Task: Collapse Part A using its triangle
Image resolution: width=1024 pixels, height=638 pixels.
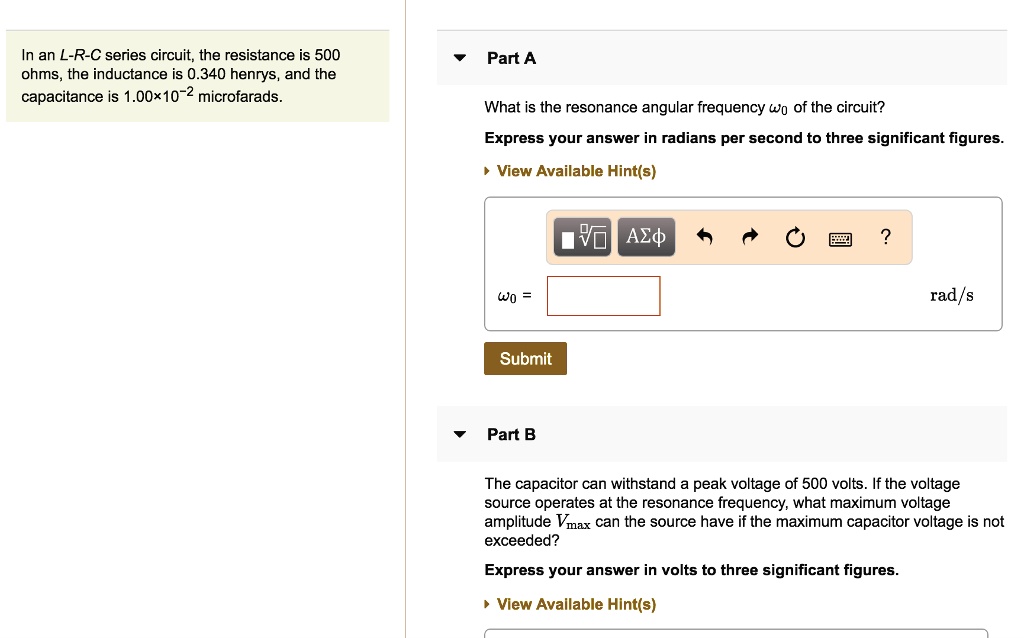Action: [x=459, y=58]
